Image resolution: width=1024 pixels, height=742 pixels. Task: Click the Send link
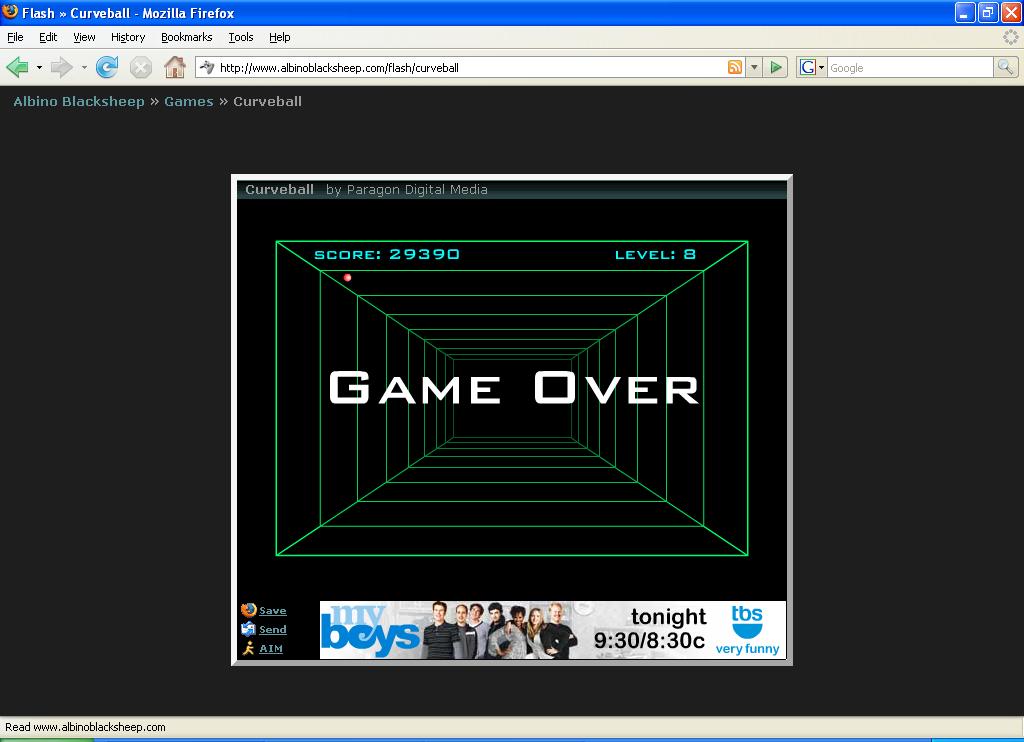(x=273, y=630)
